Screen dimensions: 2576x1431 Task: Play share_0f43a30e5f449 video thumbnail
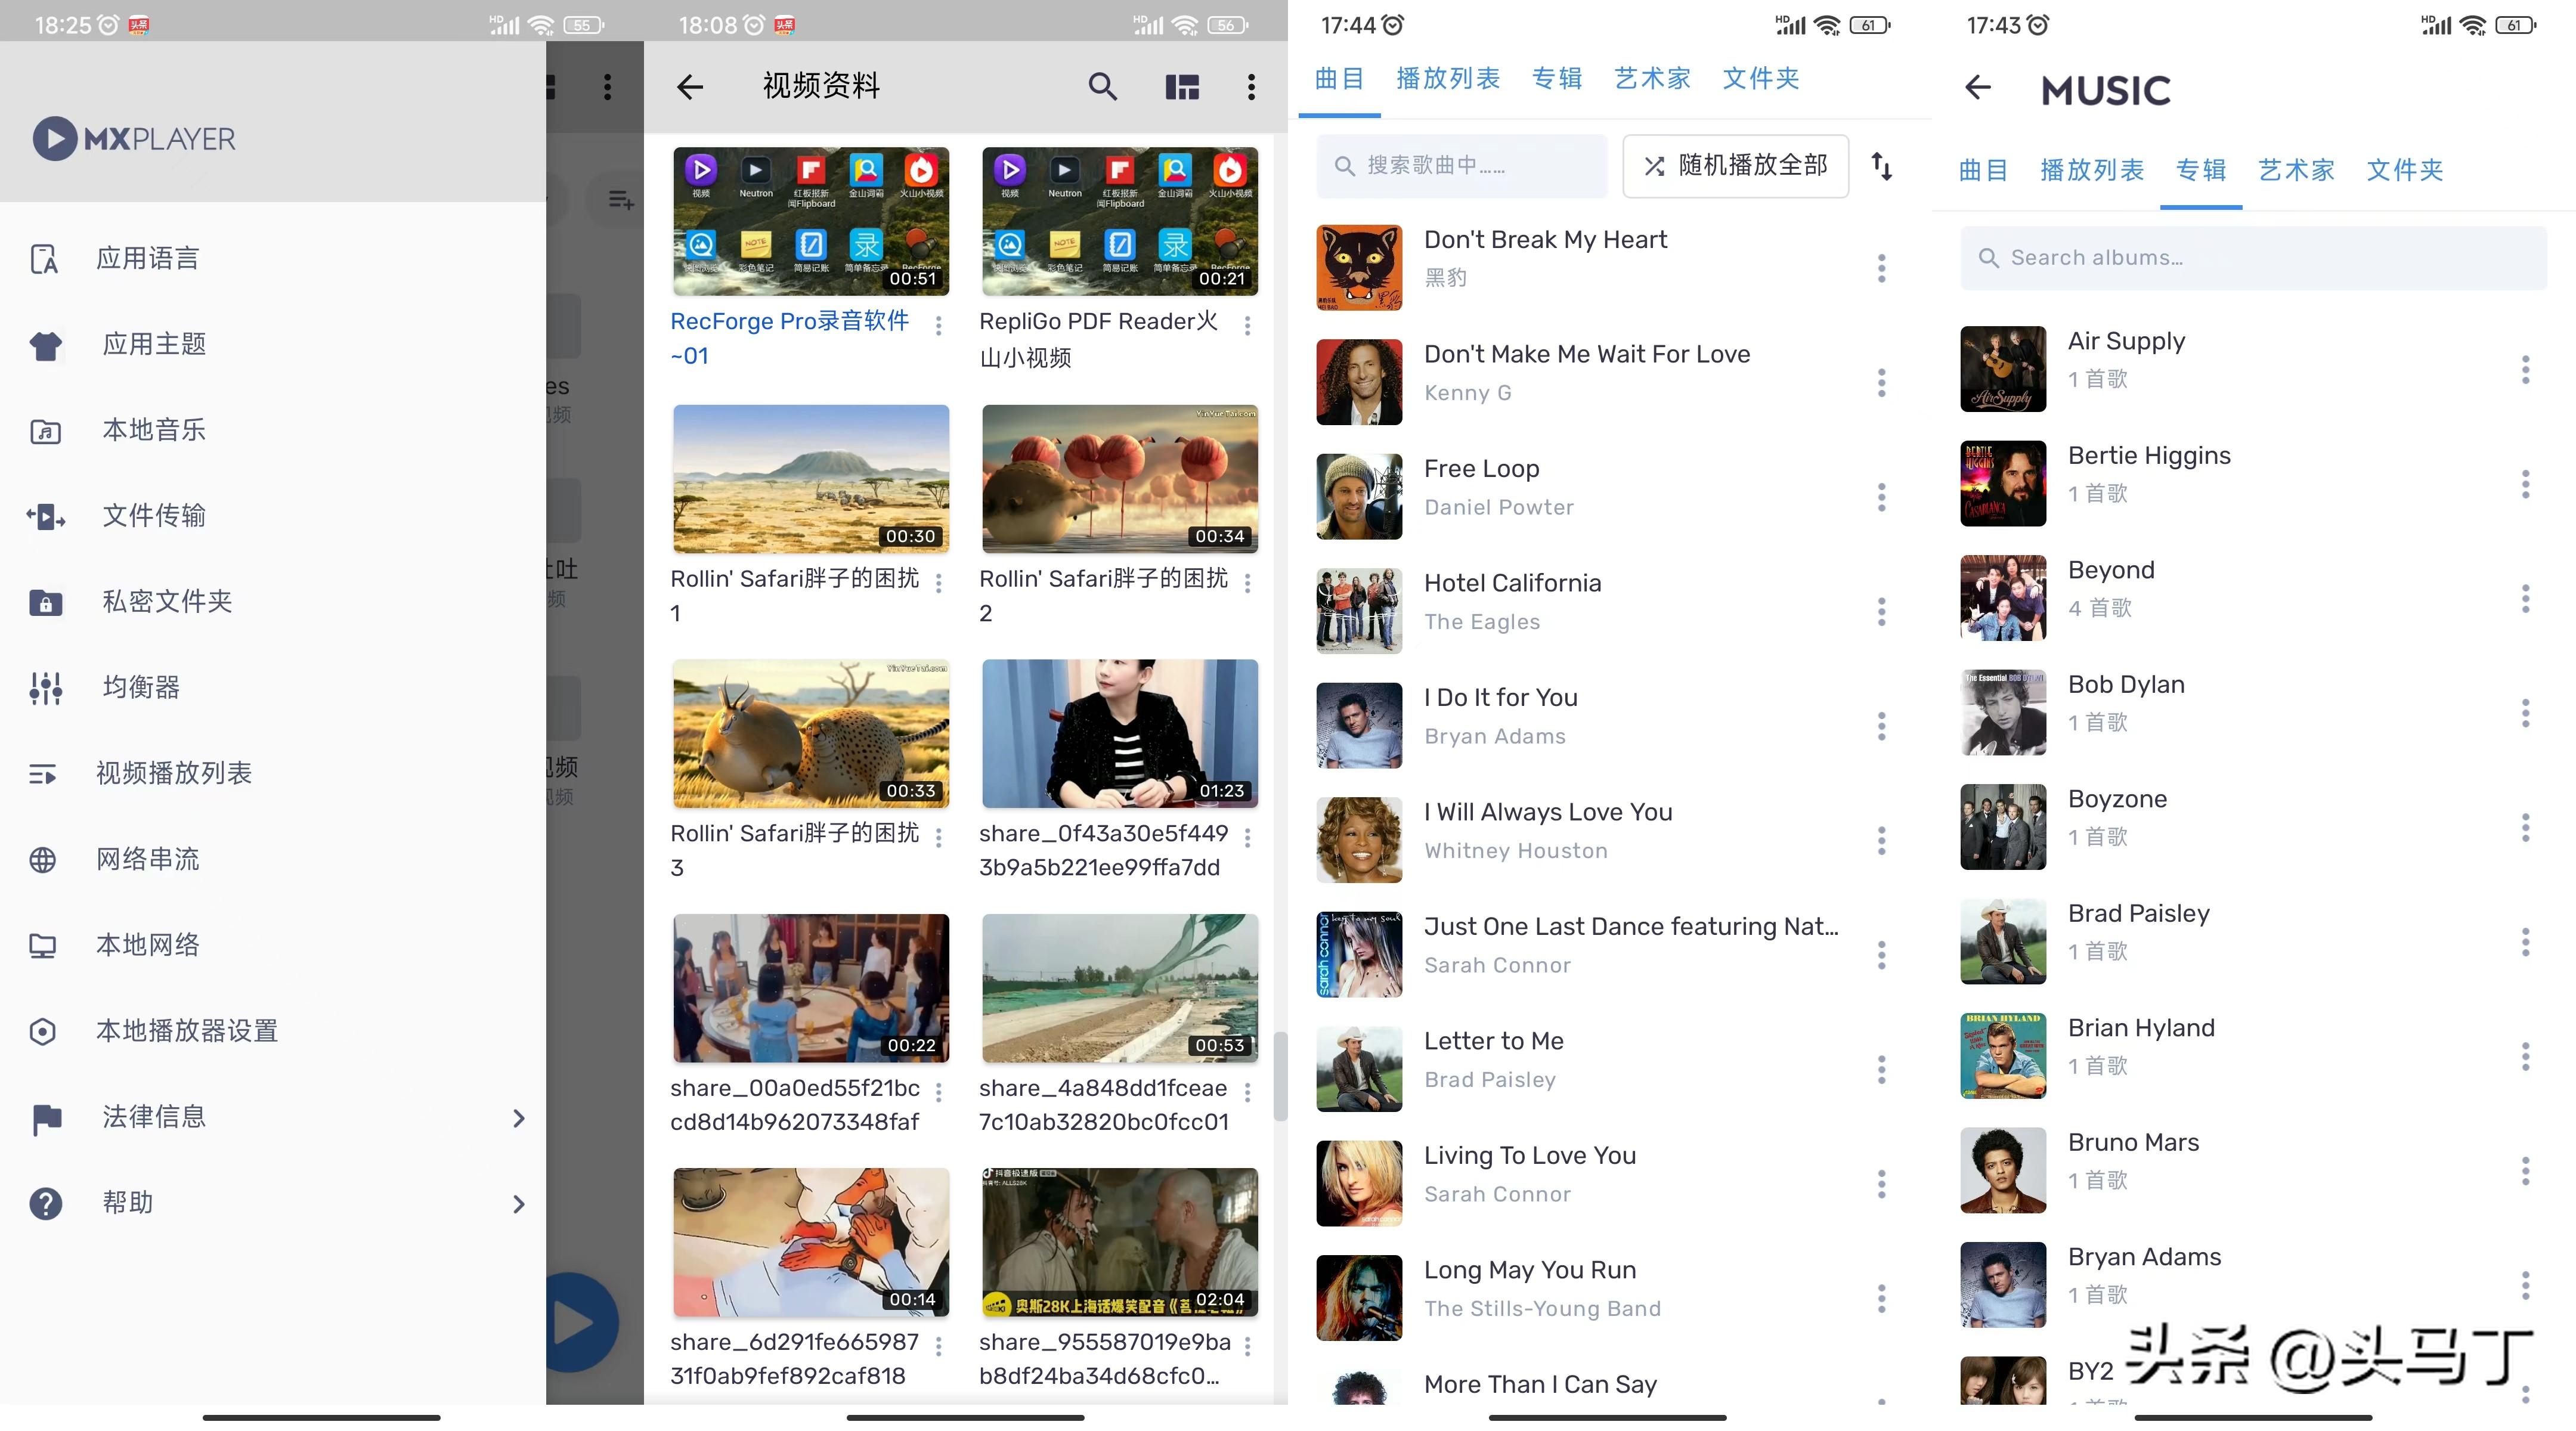pos(1120,733)
